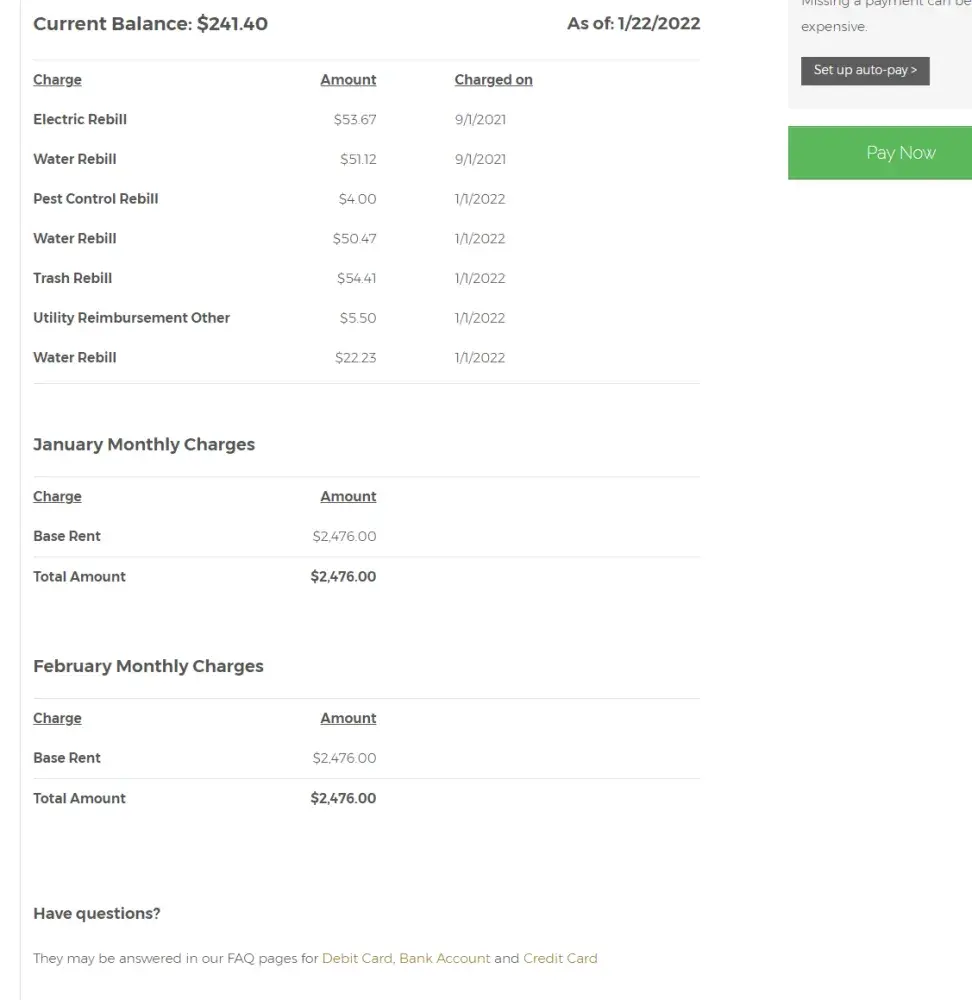Click the Have questions? heading
Screen dimensions: 972x1000
97,914
